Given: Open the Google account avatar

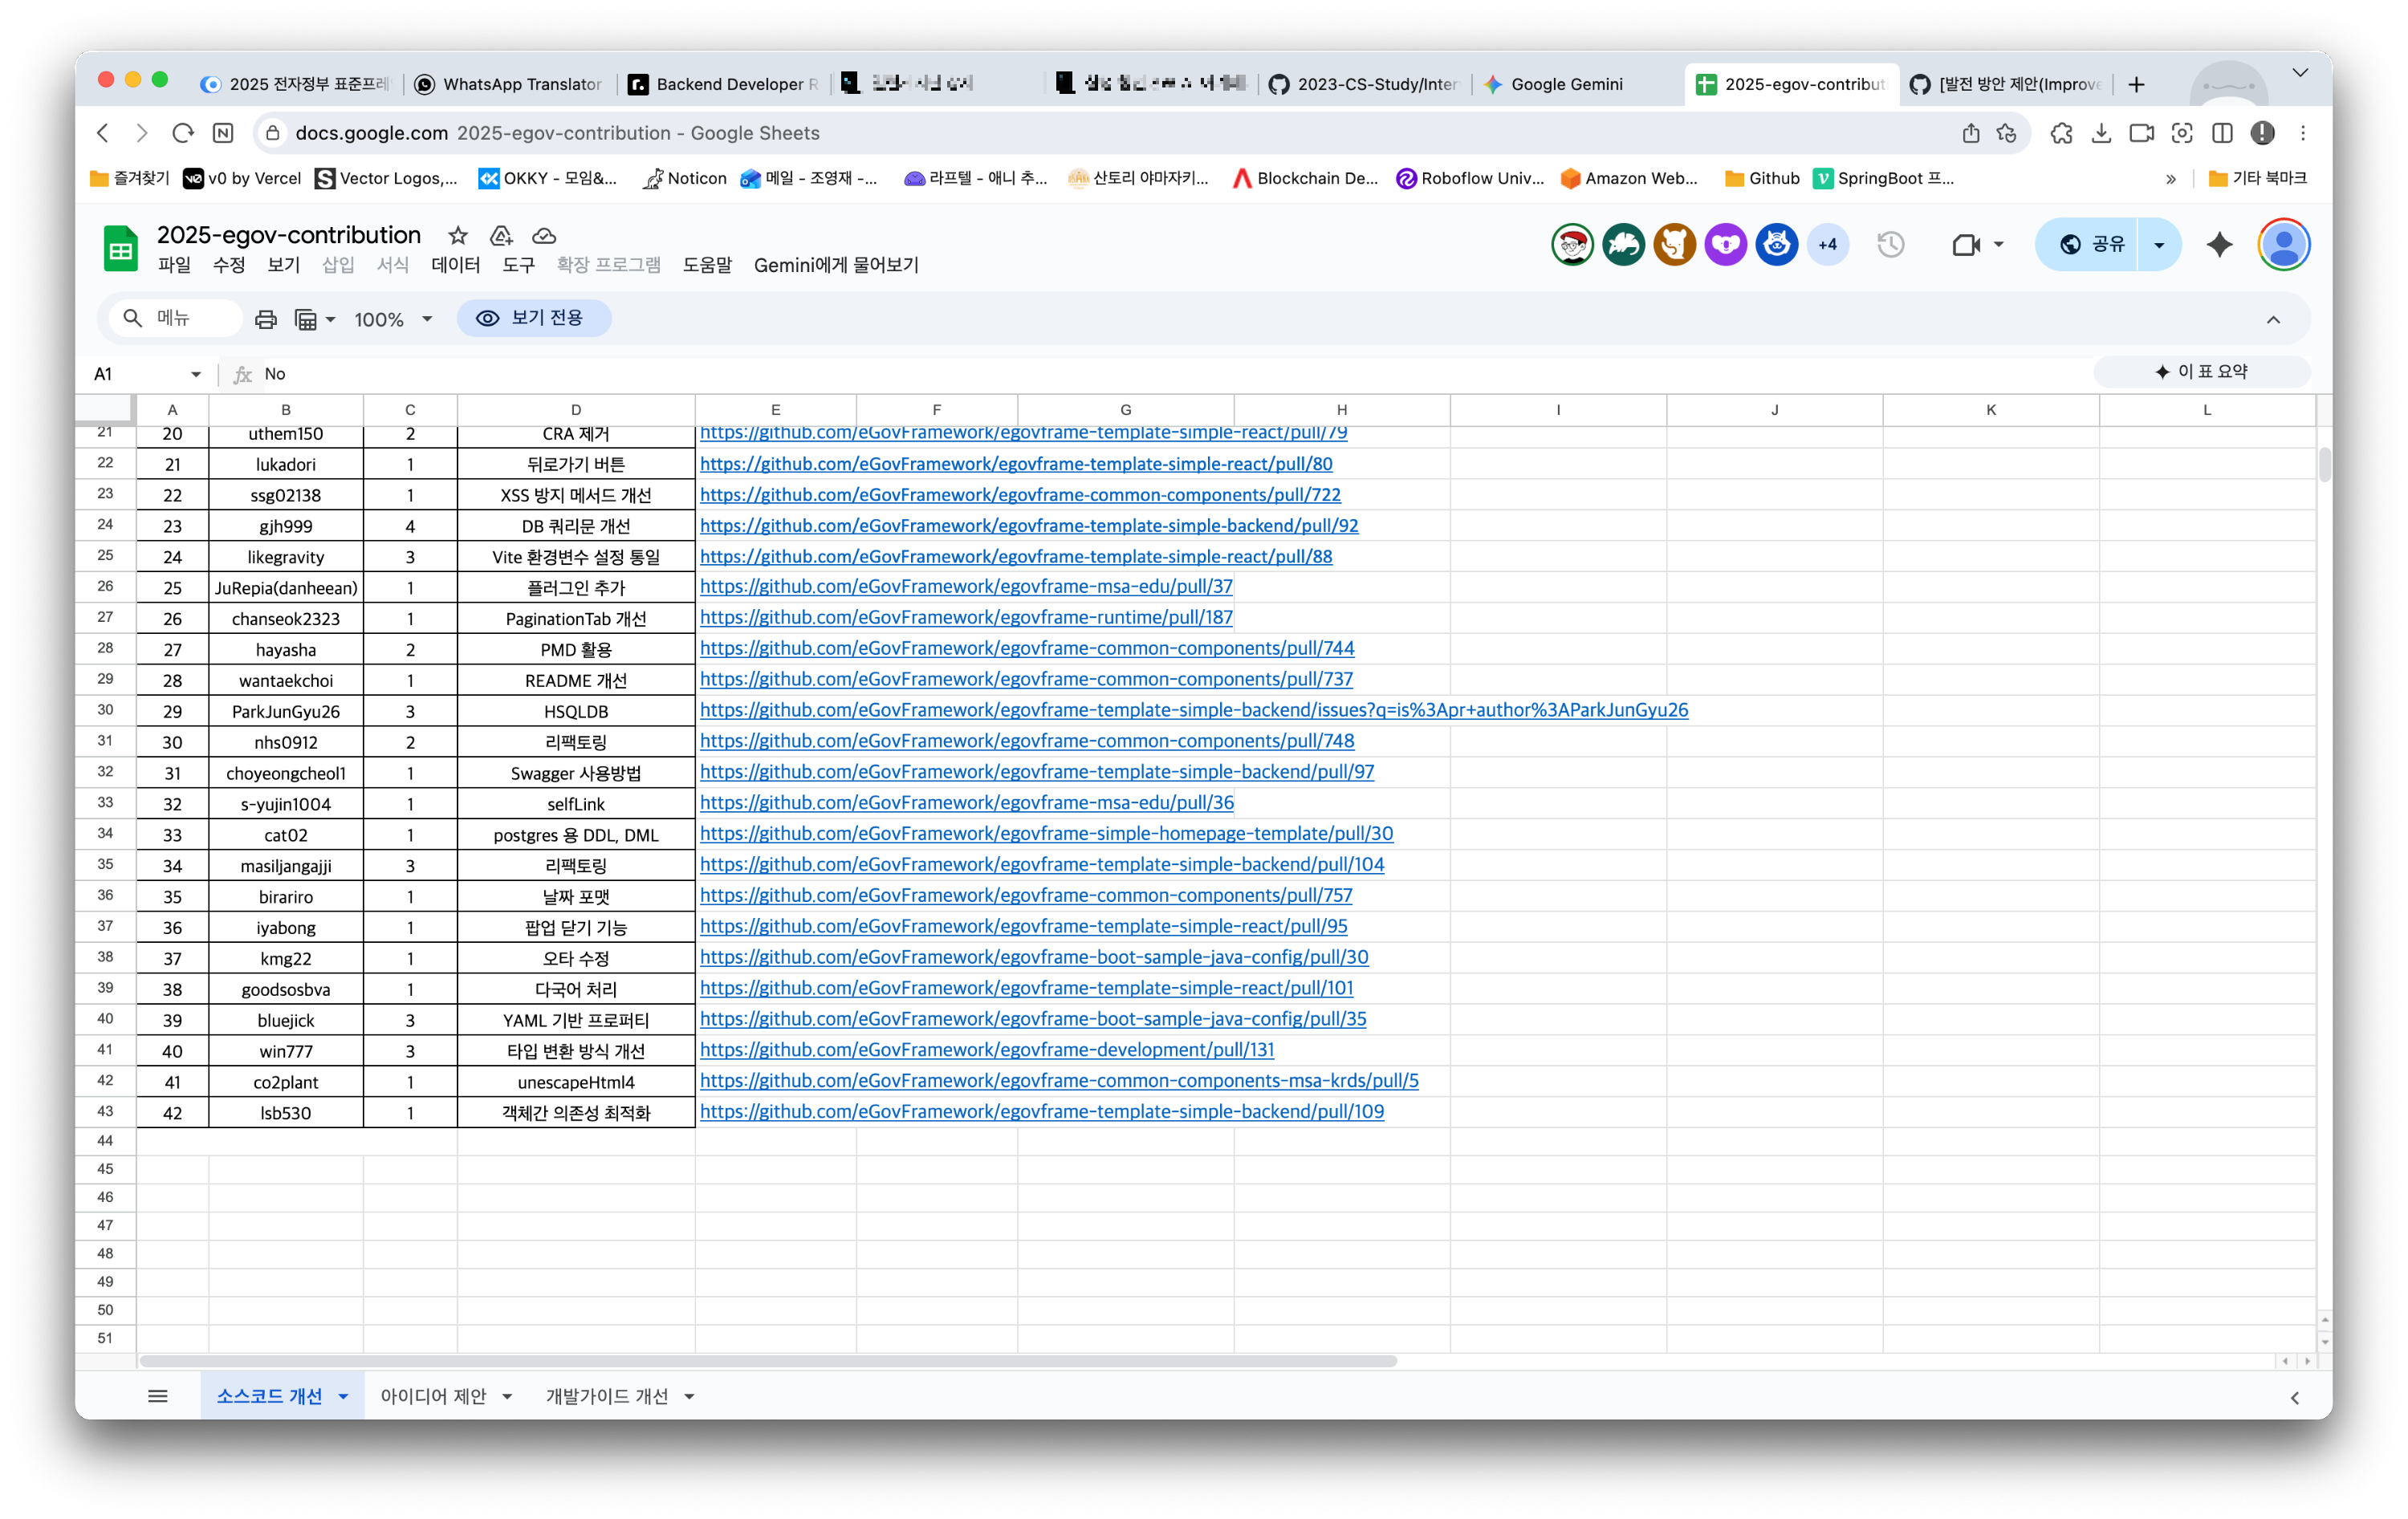Looking at the screenshot, I should [2284, 244].
